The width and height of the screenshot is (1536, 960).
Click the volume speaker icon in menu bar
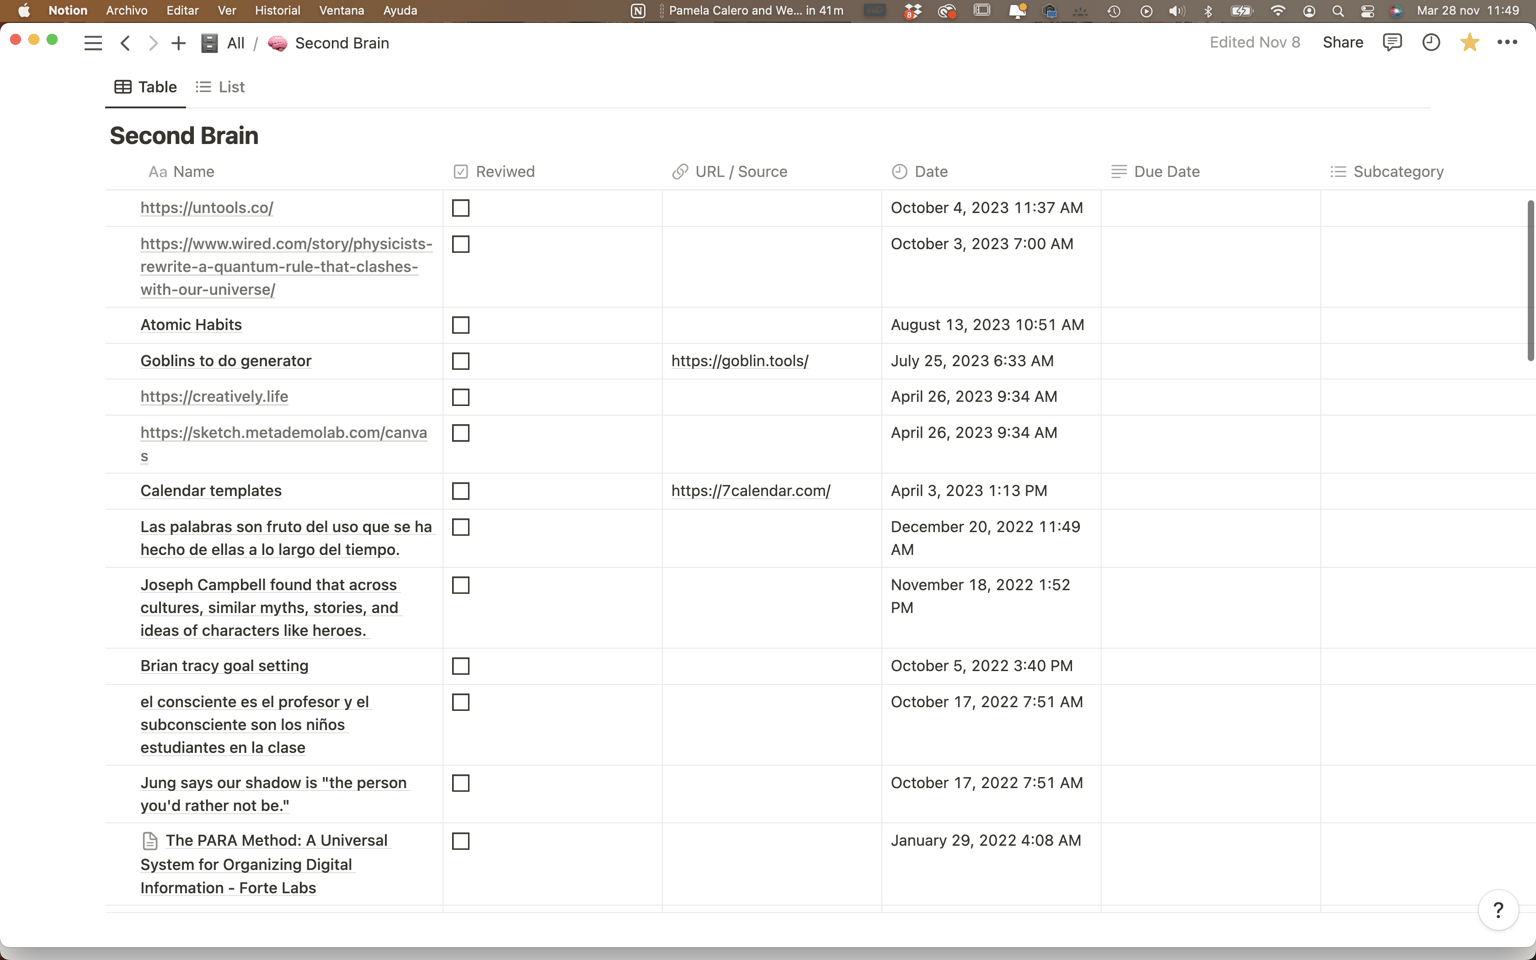point(1176,10)
